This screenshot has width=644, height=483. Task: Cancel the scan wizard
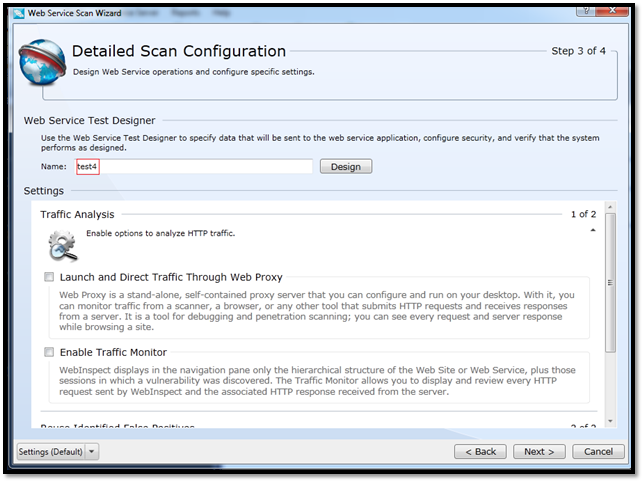click(598, 452)
